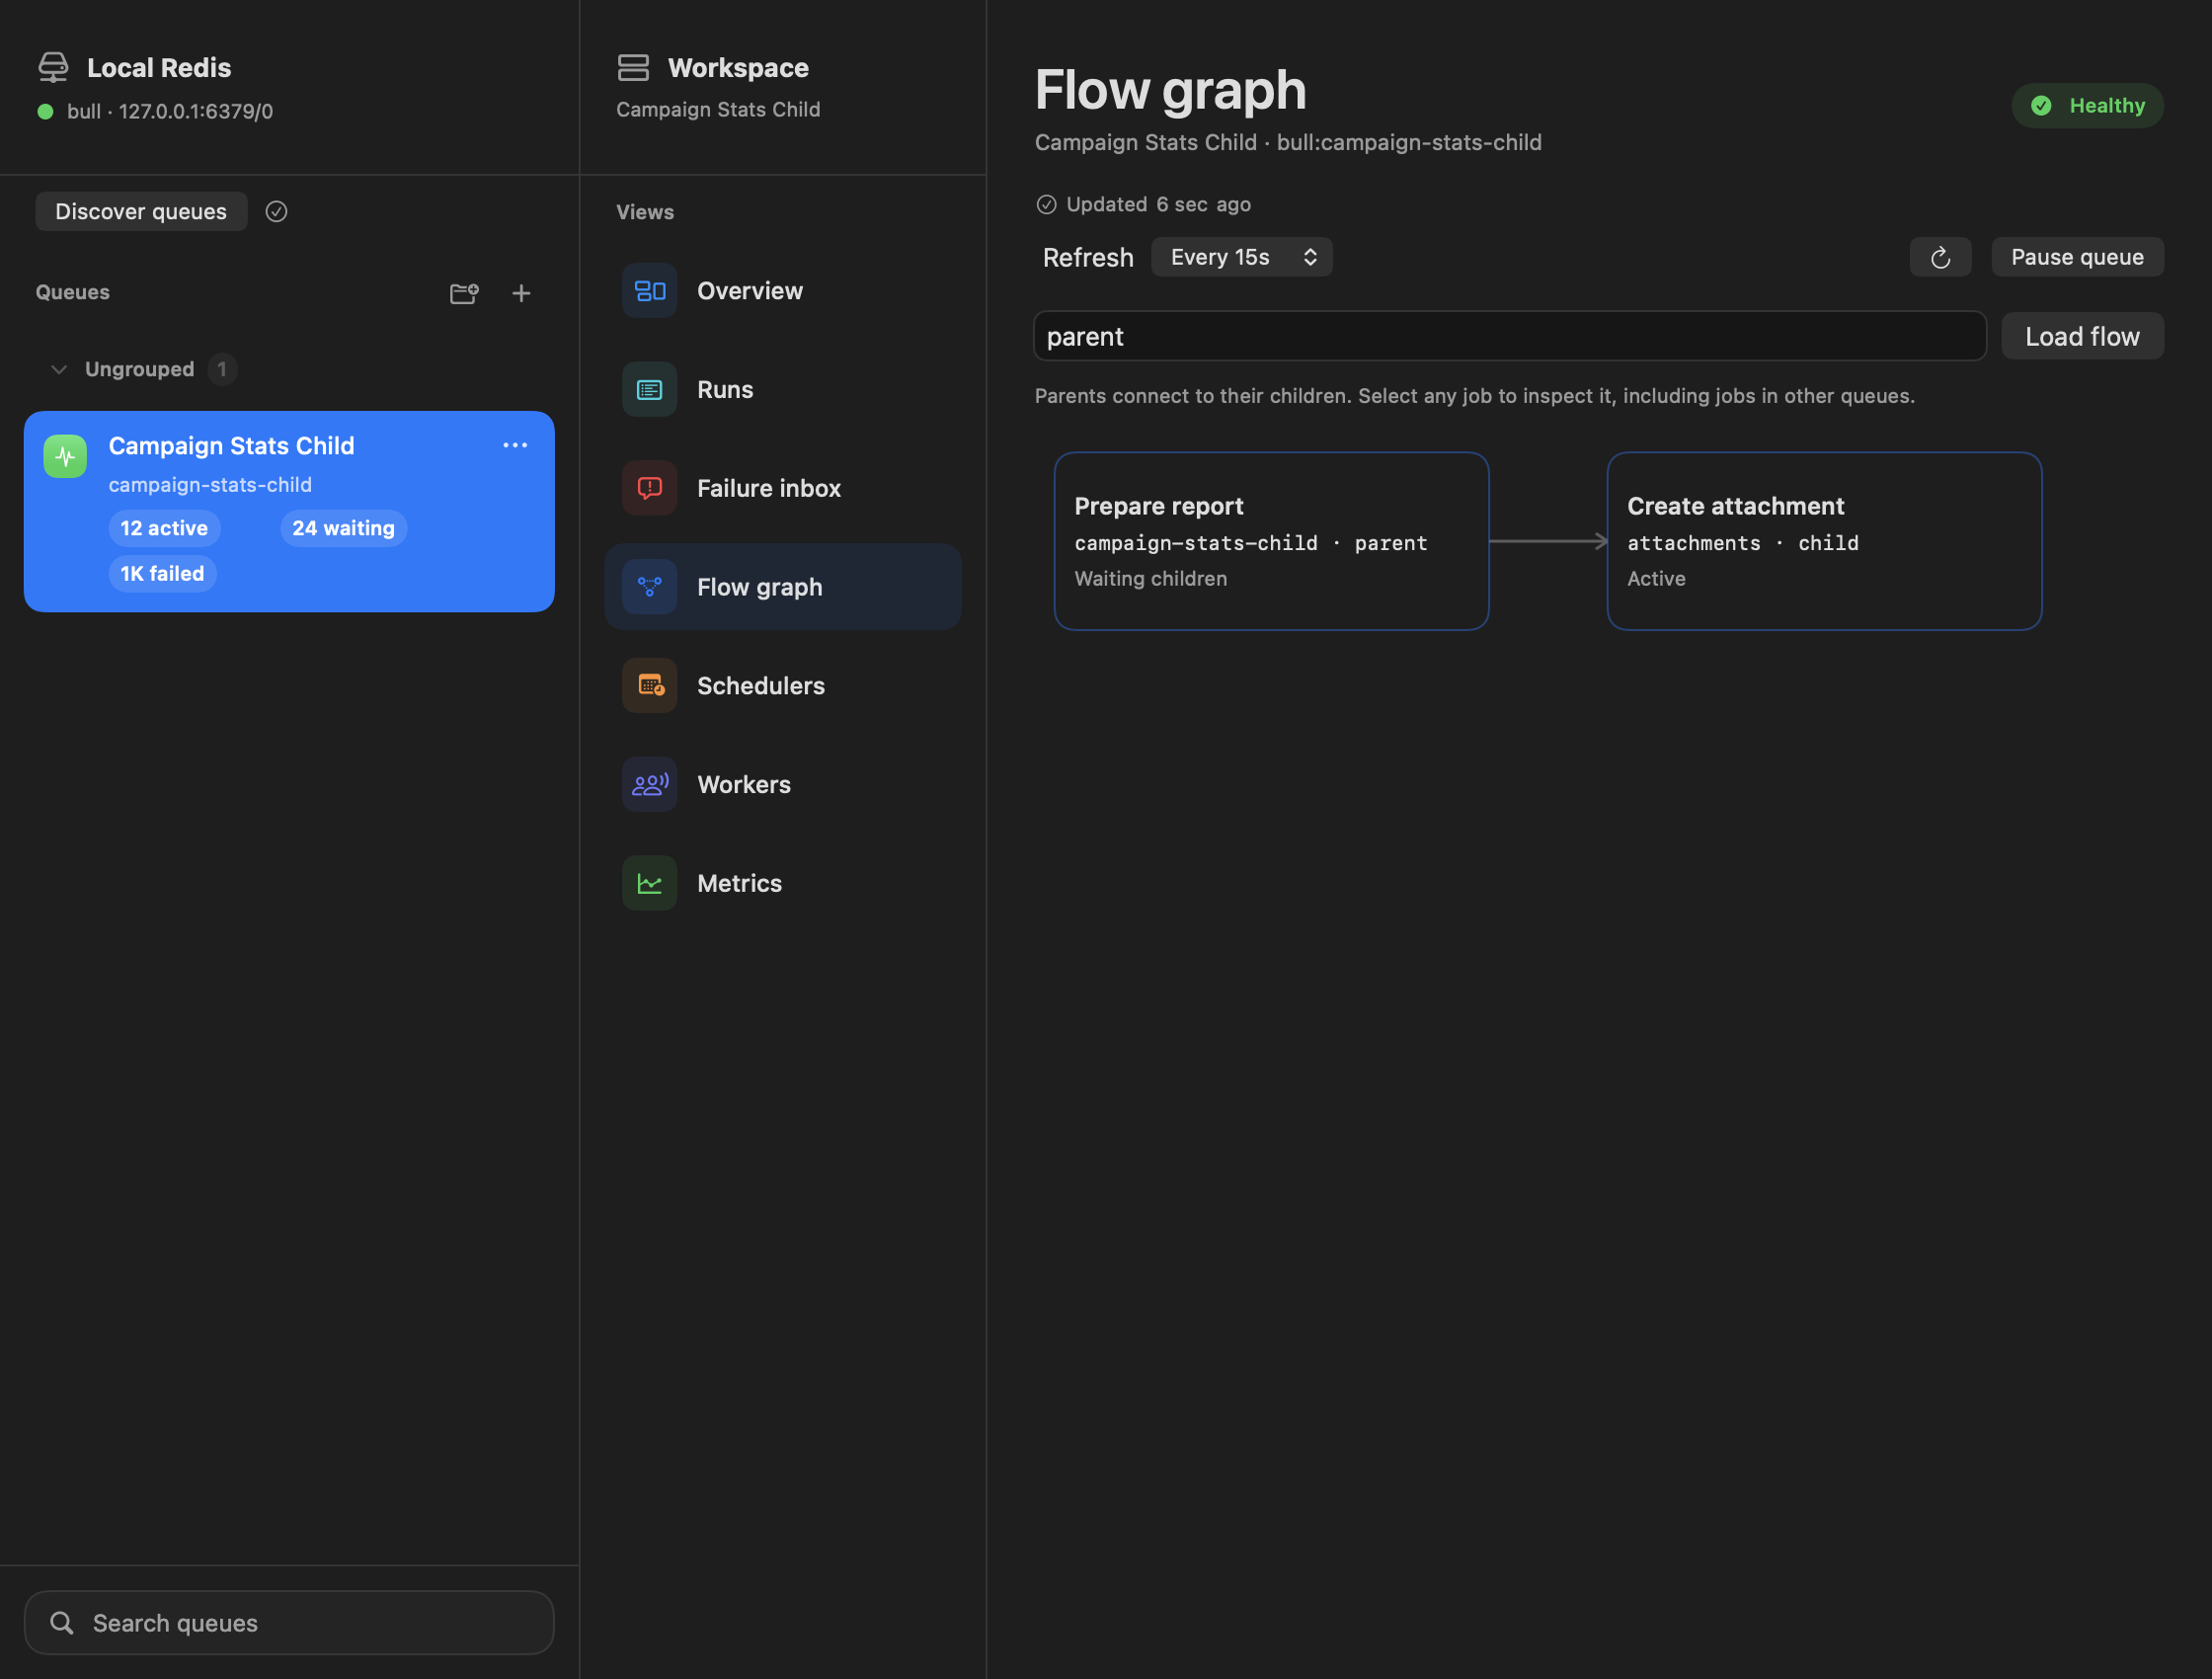Click the Workspace stack icon
This screenshot has width=2212, height=1679.
point(633,67)
